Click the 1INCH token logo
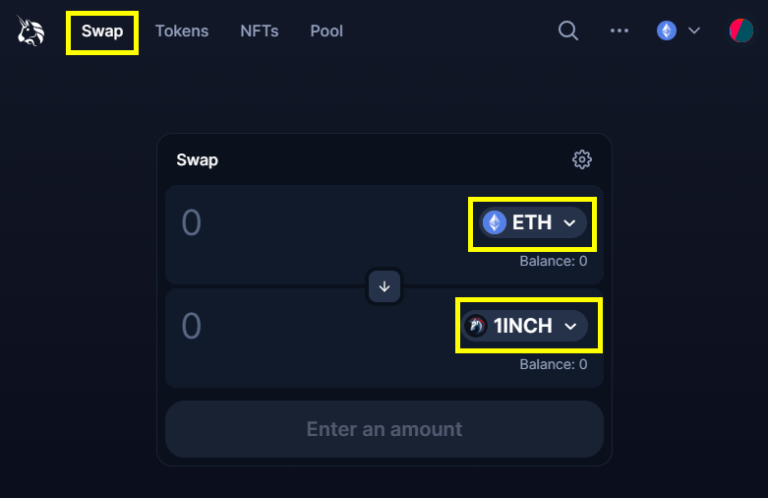 [x=476, y=326]
